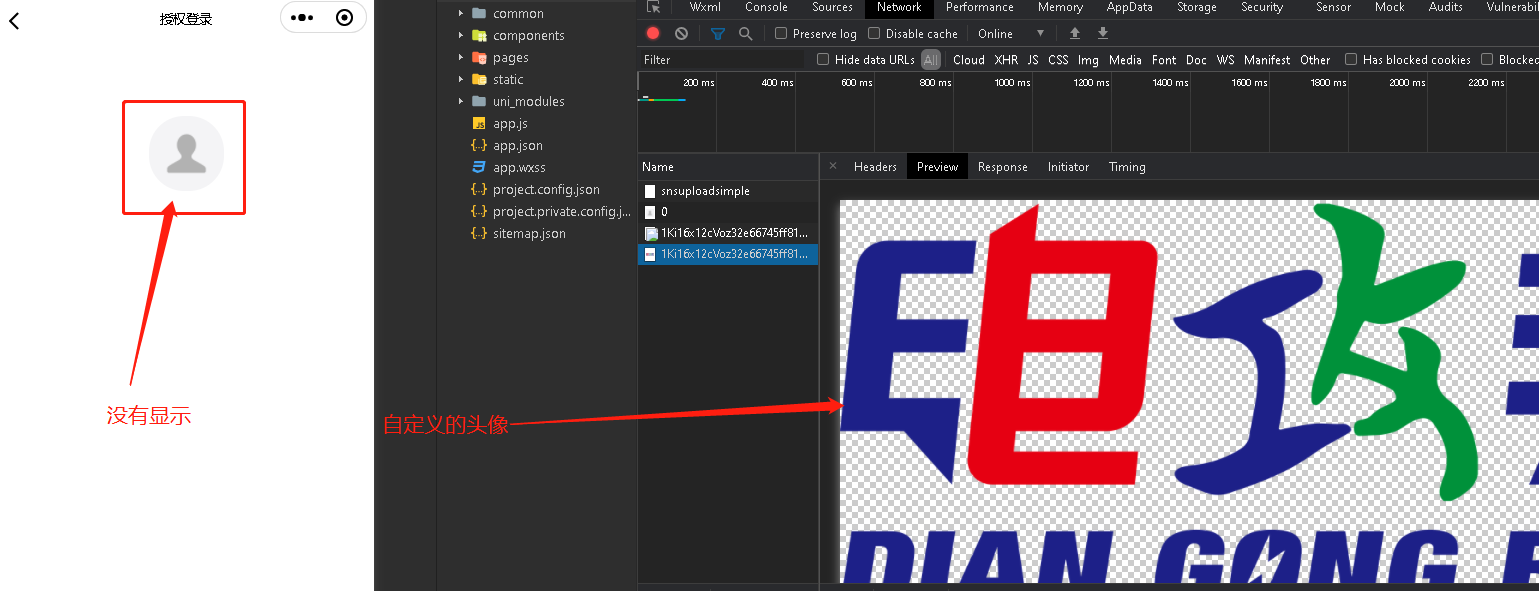The width and height of the screenshot is (1539, 591).
Task: Switch to the Sources tab
Action: pyautogui.click(x=832, y=7)
